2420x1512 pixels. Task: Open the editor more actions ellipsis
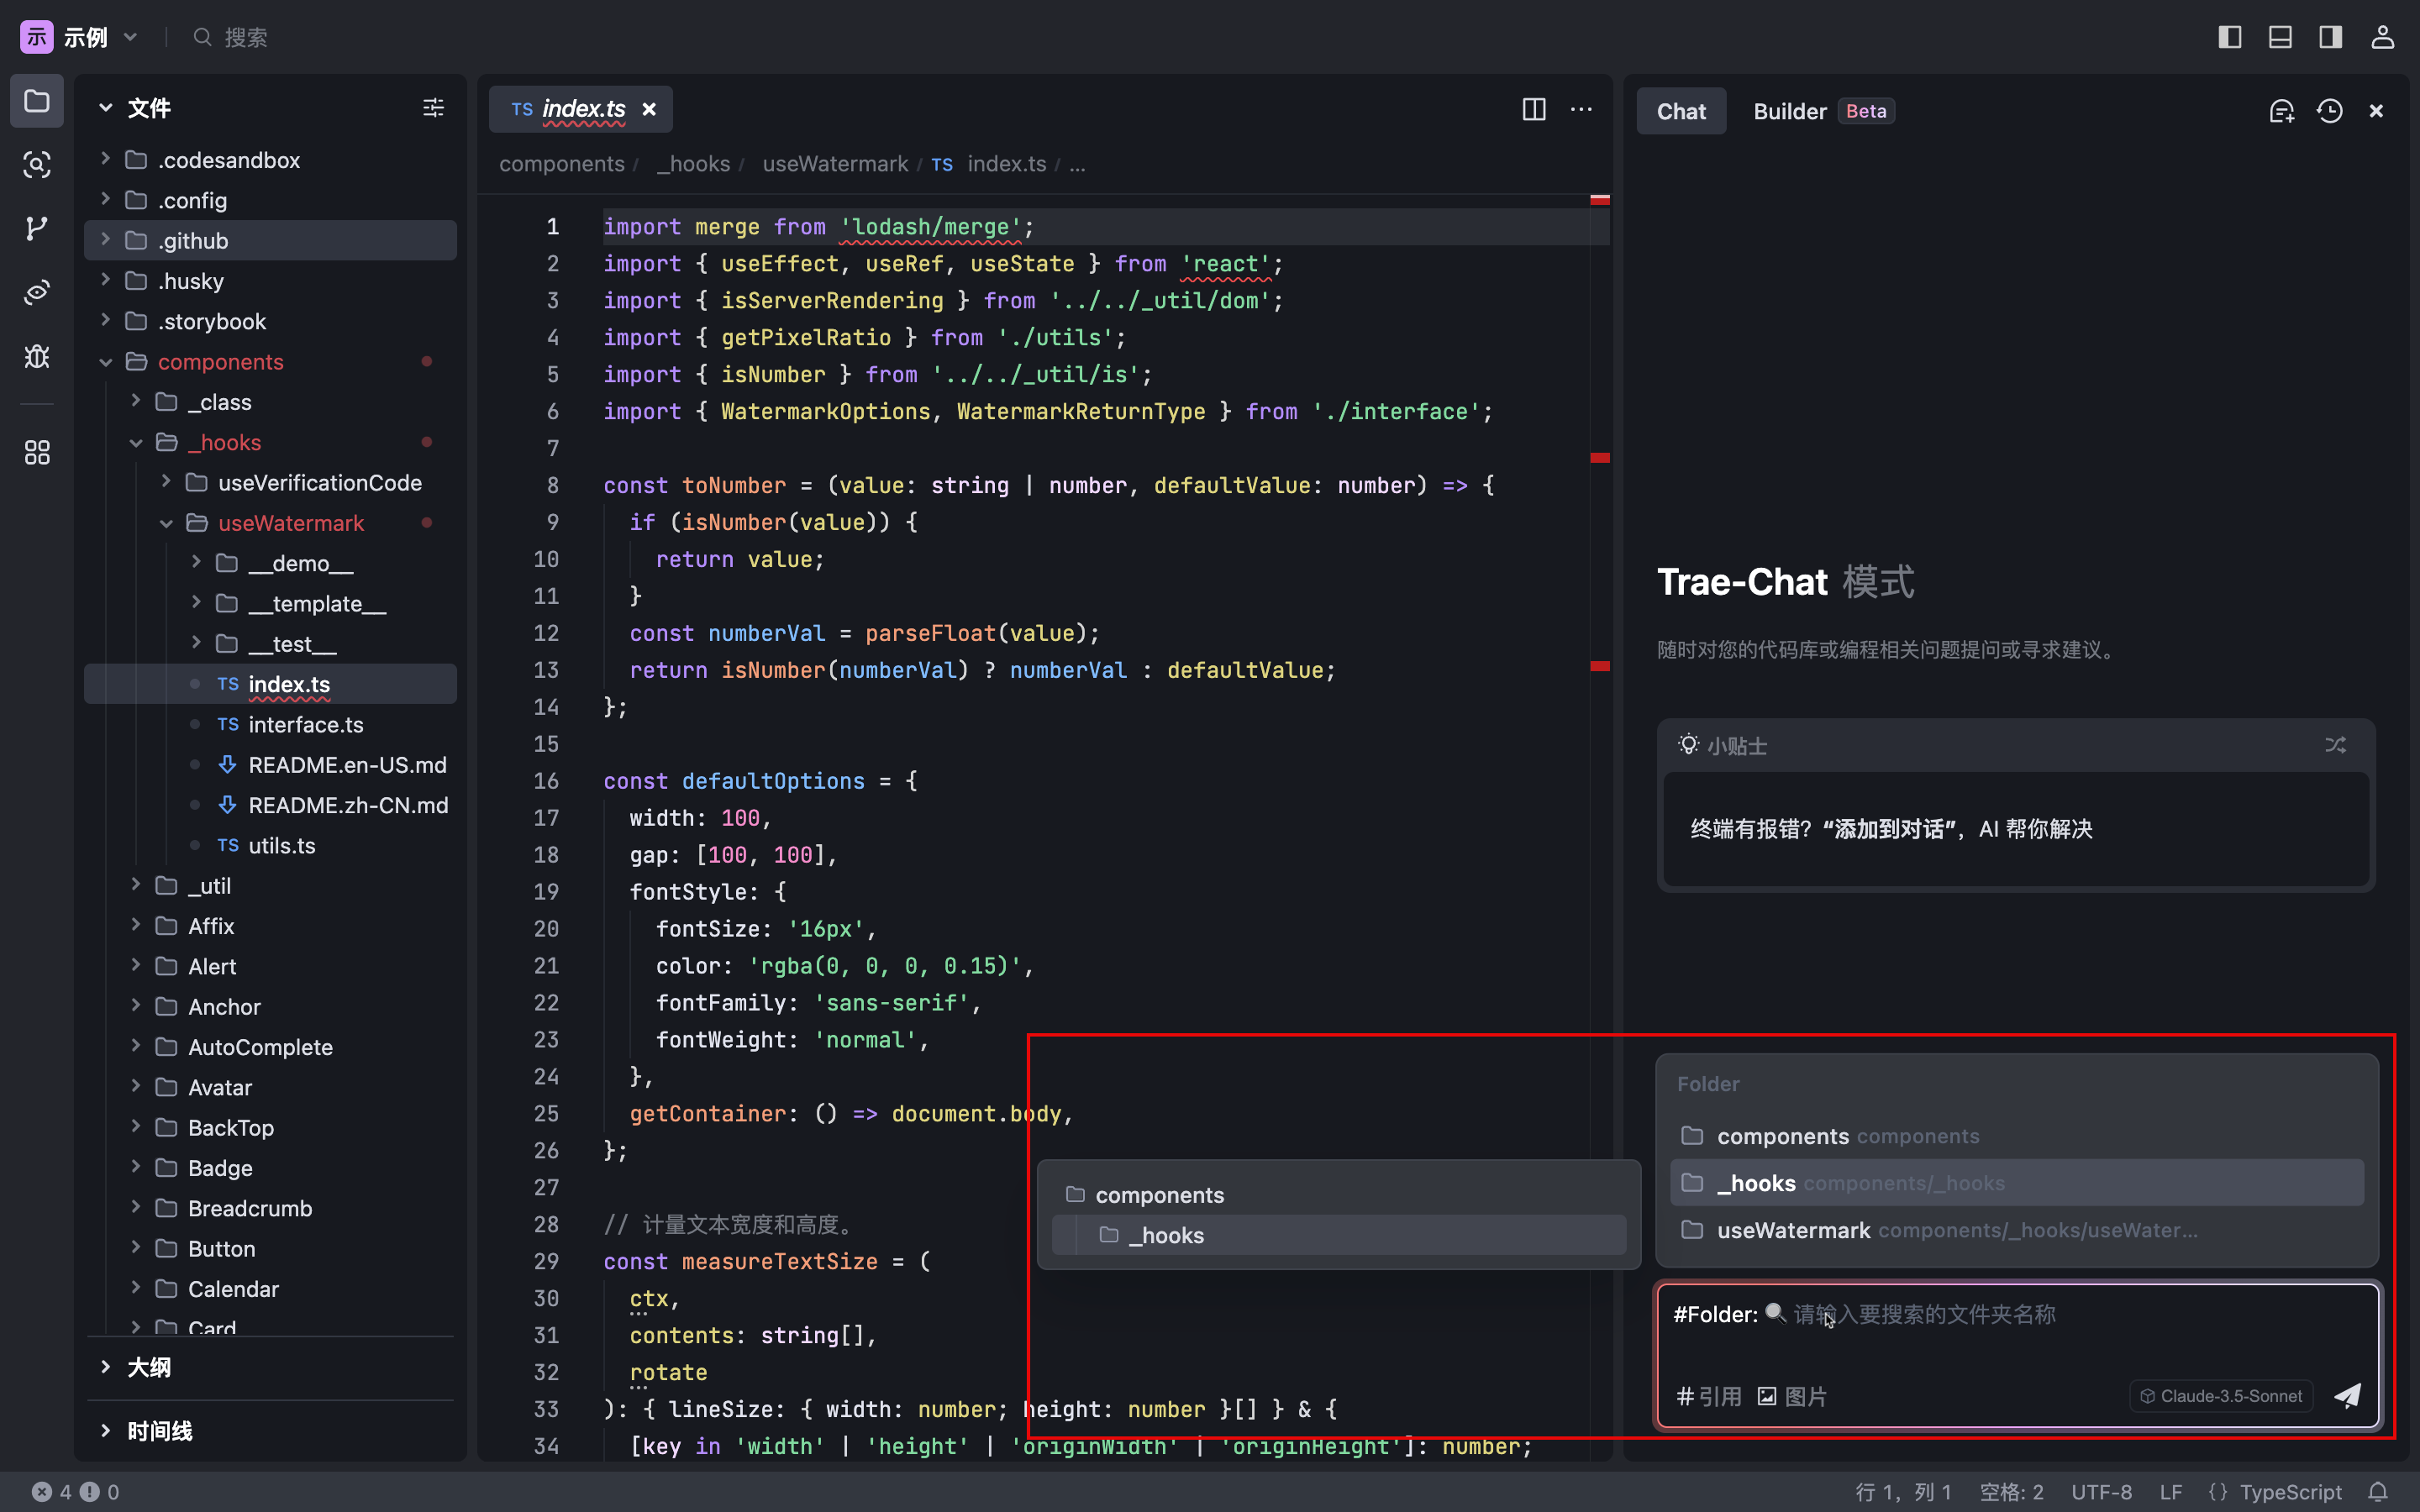1581,109
